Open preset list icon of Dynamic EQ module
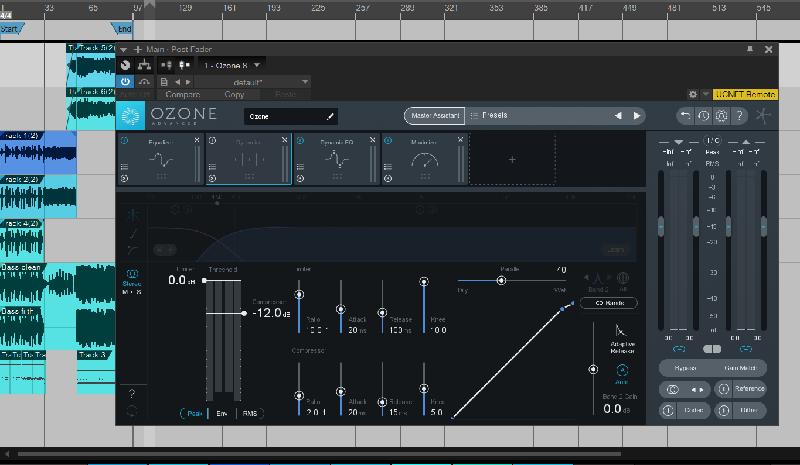This screenshot has height=465, width=800. point(300,167)
